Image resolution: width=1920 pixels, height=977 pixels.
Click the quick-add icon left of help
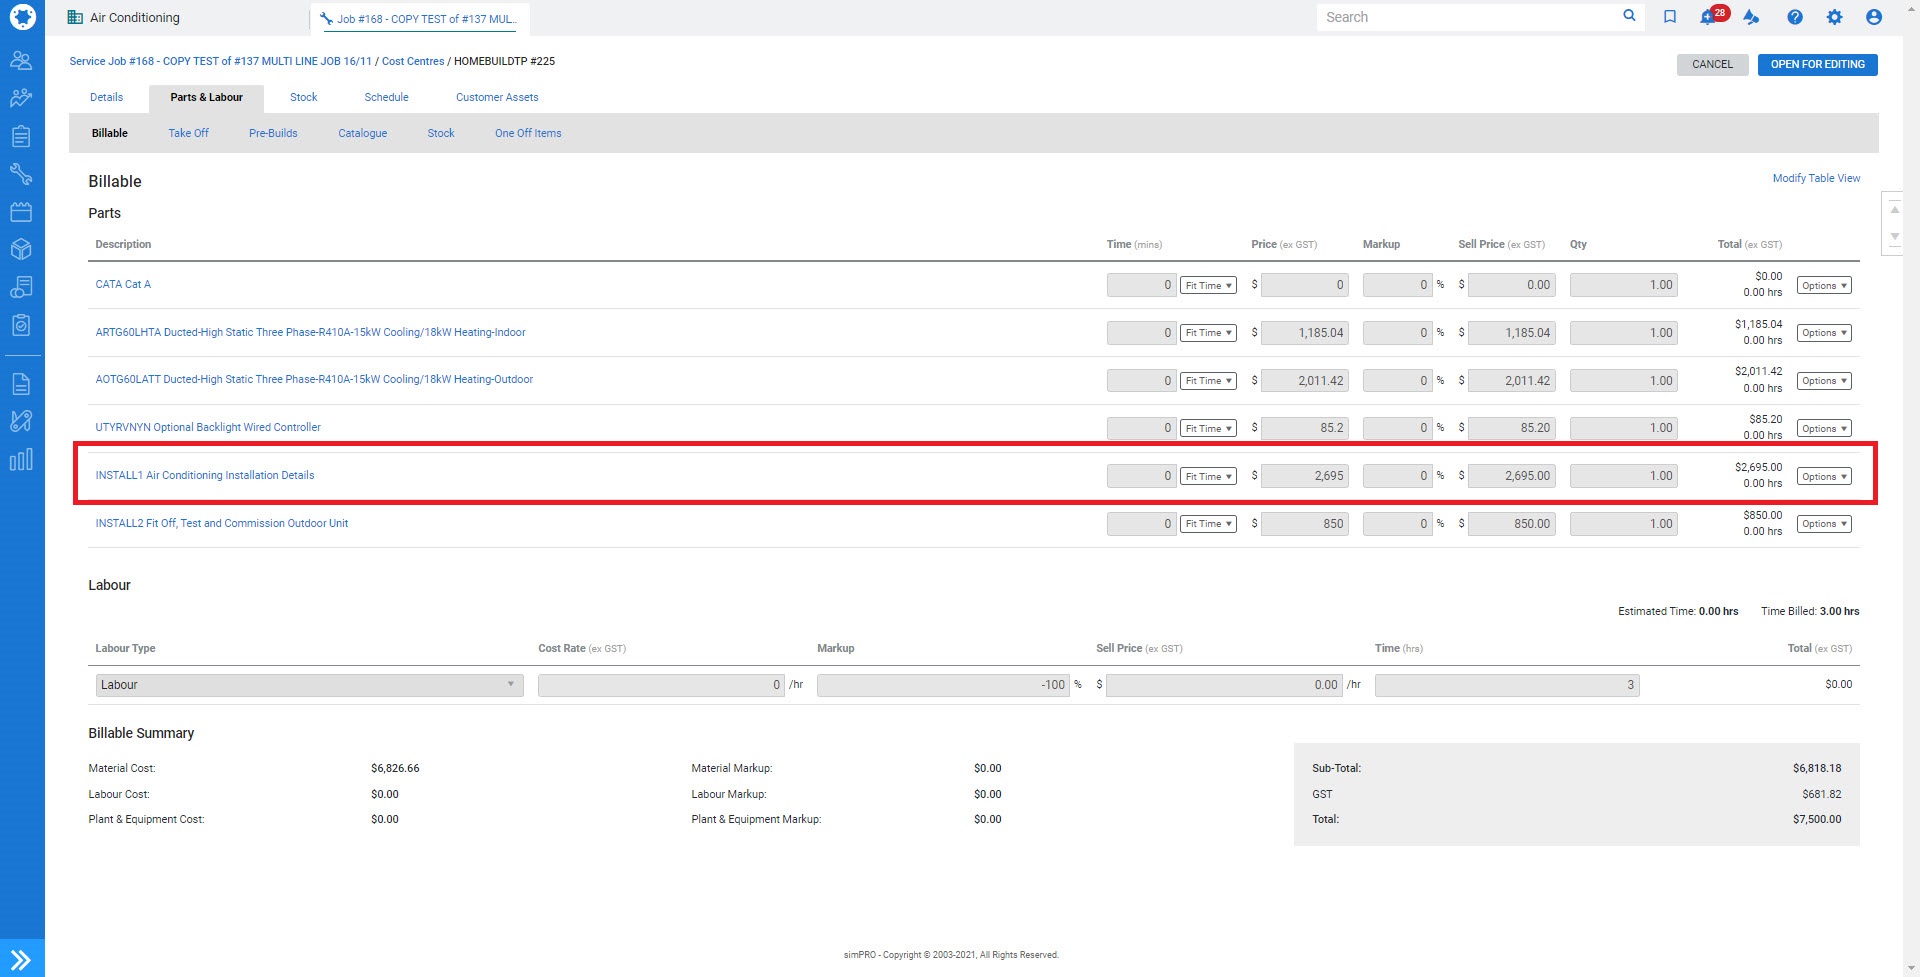click(1751, 17)
